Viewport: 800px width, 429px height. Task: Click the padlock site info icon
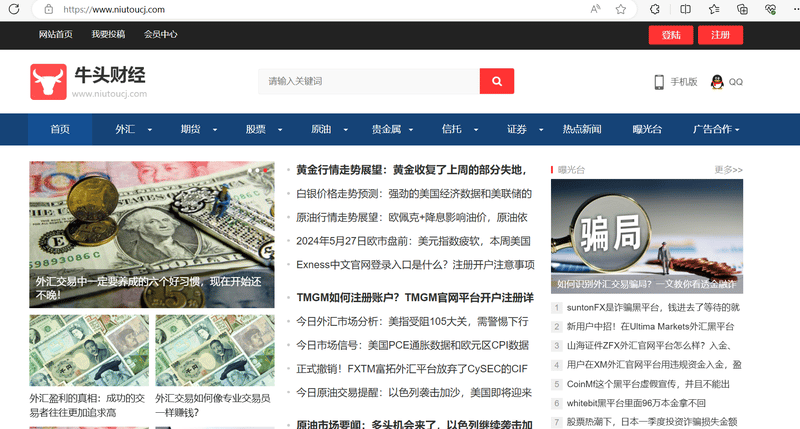pos(48,9)
